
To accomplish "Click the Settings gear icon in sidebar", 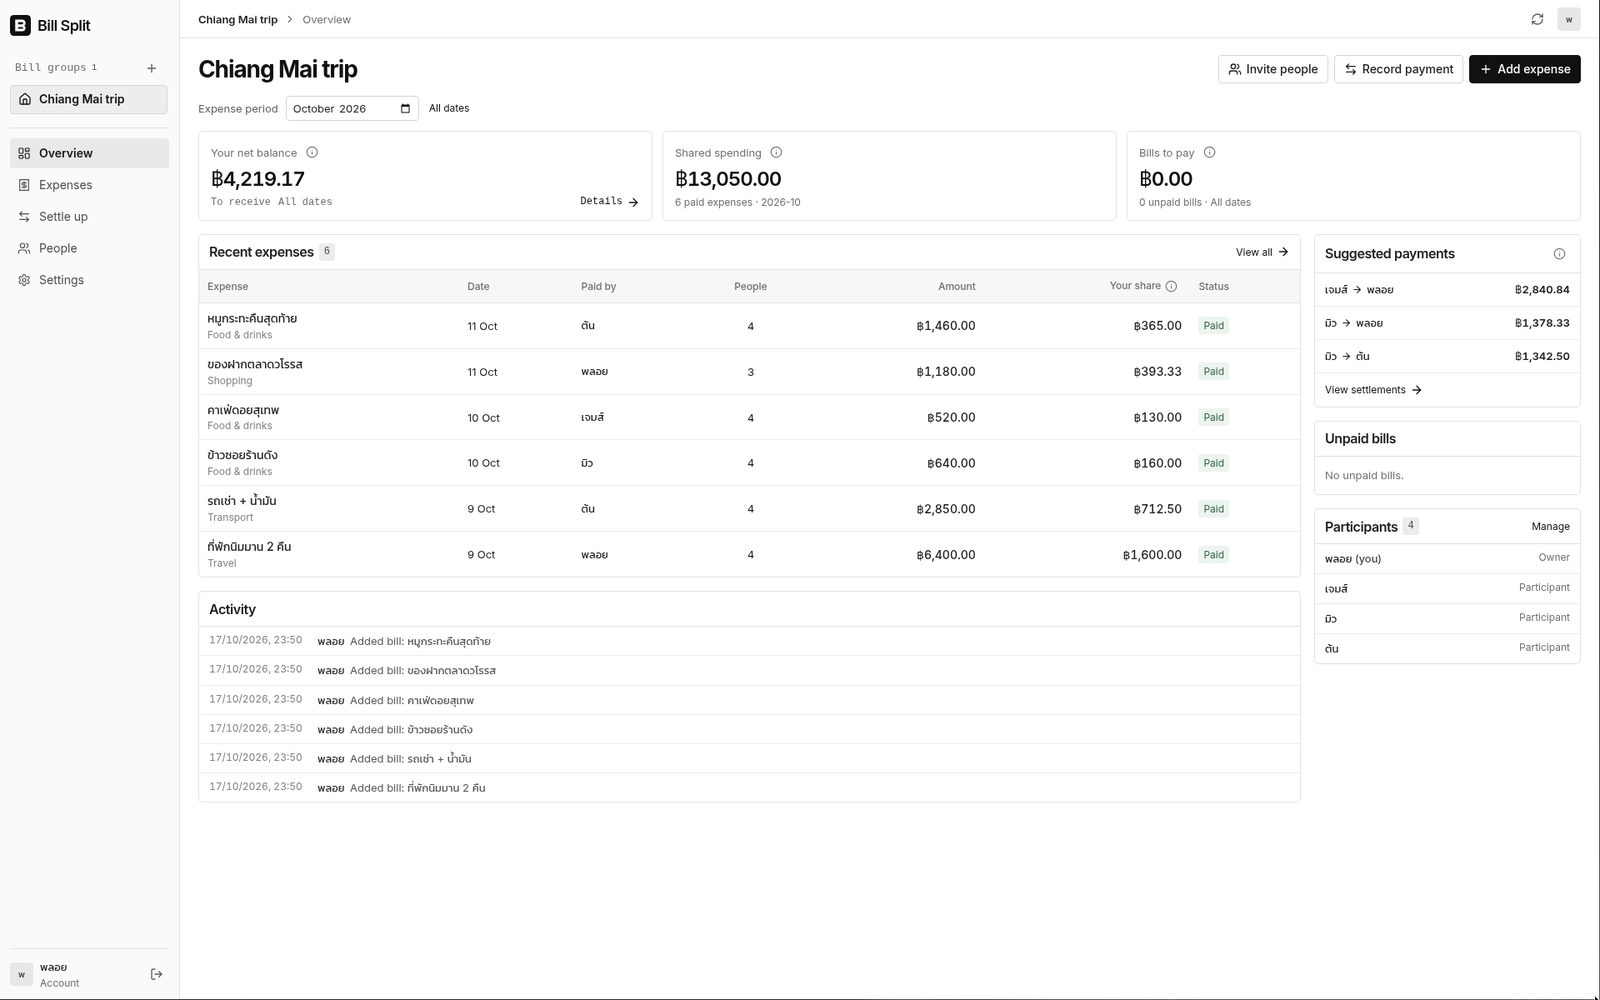I will 24,280.
